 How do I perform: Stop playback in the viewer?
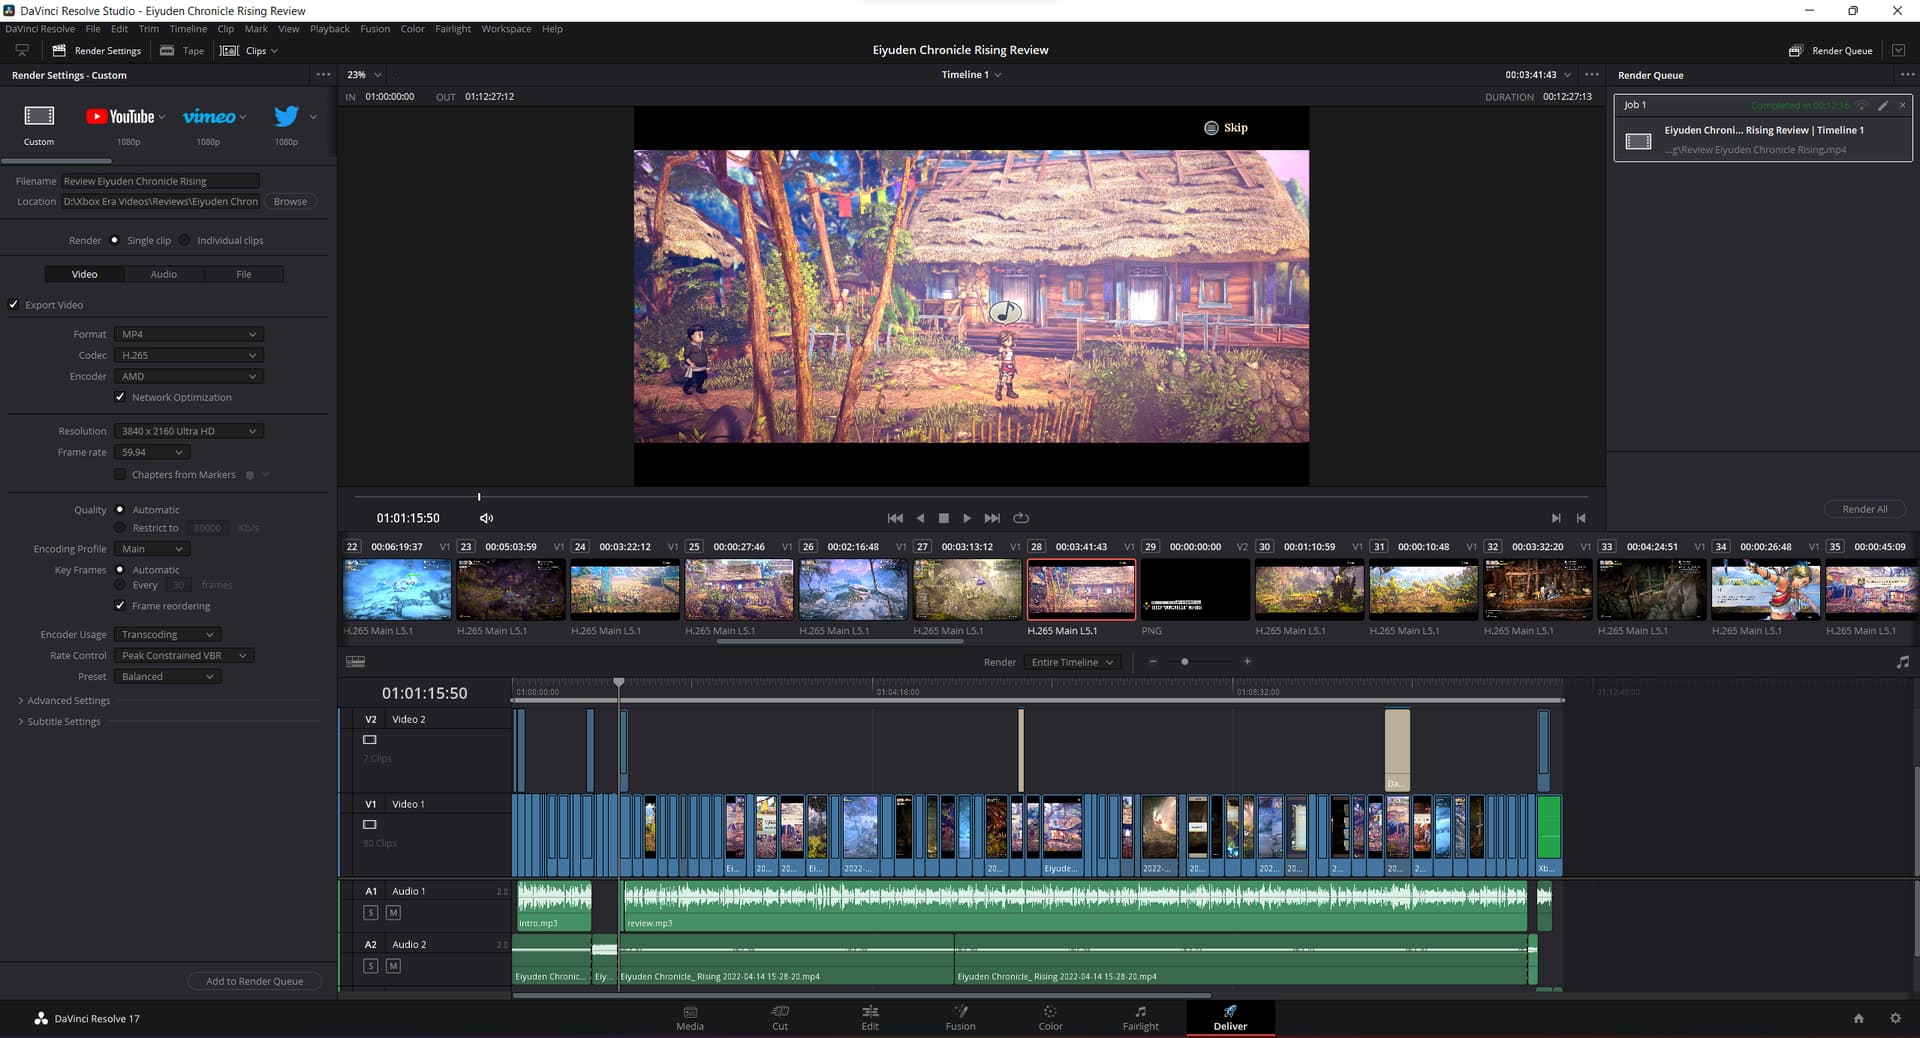click(943, 518)
